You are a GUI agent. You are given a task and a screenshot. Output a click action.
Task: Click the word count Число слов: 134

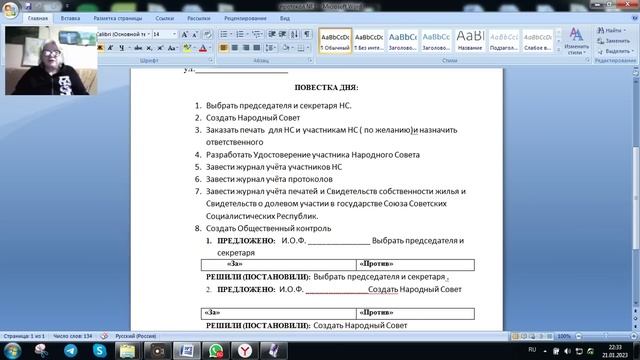click(73, 336)
